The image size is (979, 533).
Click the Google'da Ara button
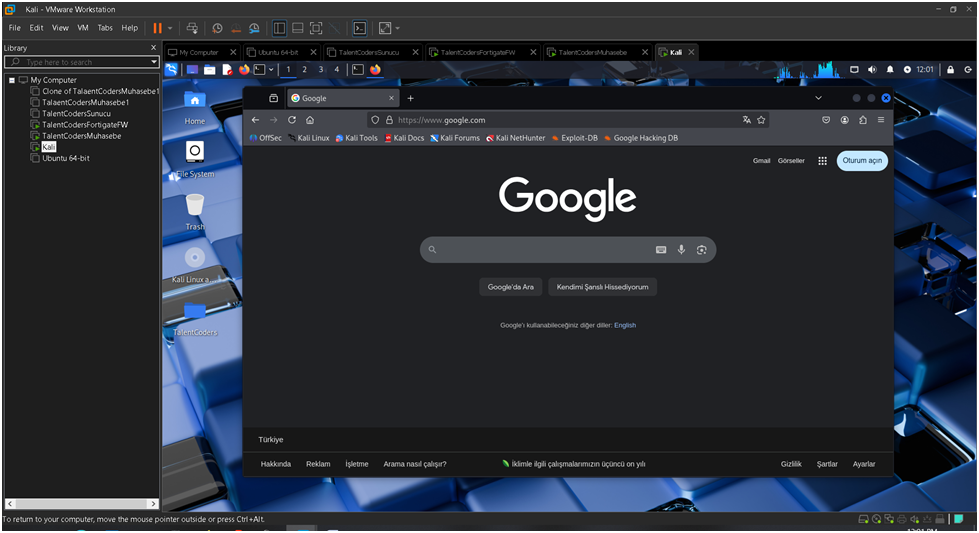(511, 287)
